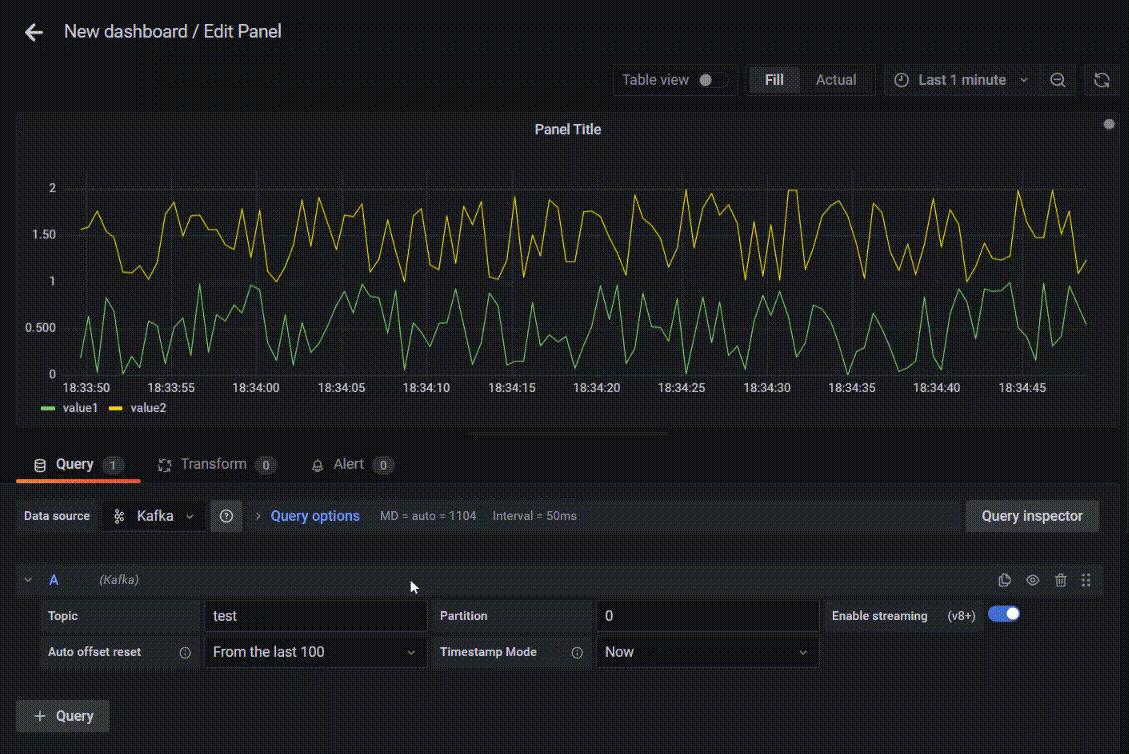Click the drag handle on query A
This screenshot has width=1129, height=754.
tap(1085, 580)
